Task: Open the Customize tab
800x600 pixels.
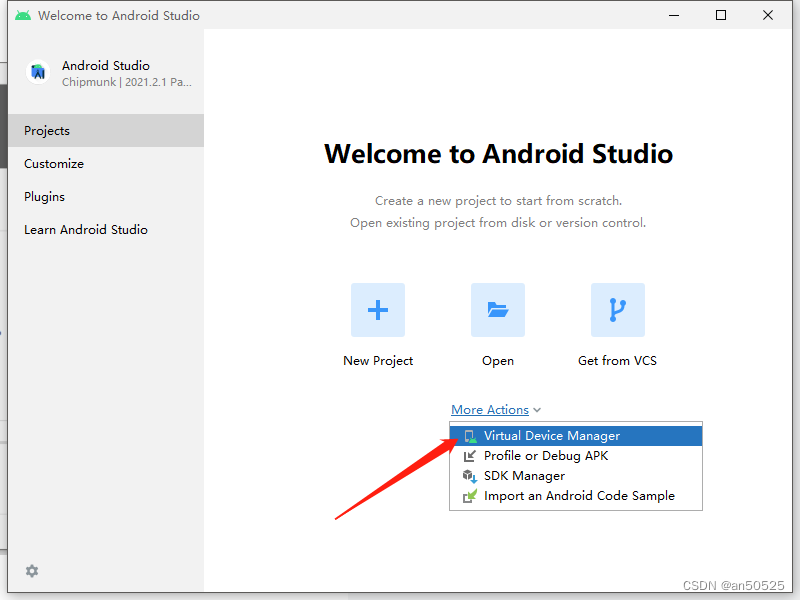Action: coord(106,164)
